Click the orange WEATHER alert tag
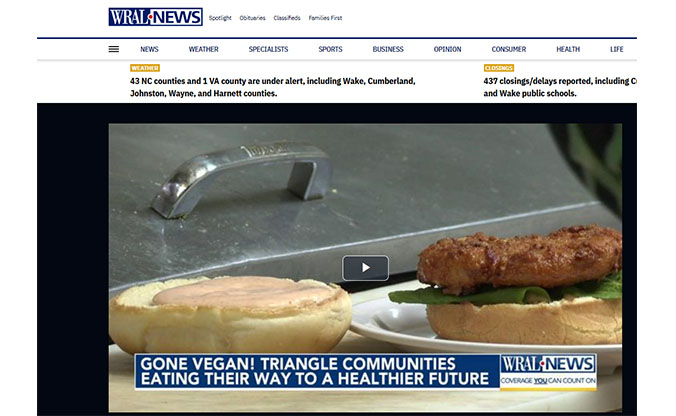 pyautogui.click(x=145, y=68)
